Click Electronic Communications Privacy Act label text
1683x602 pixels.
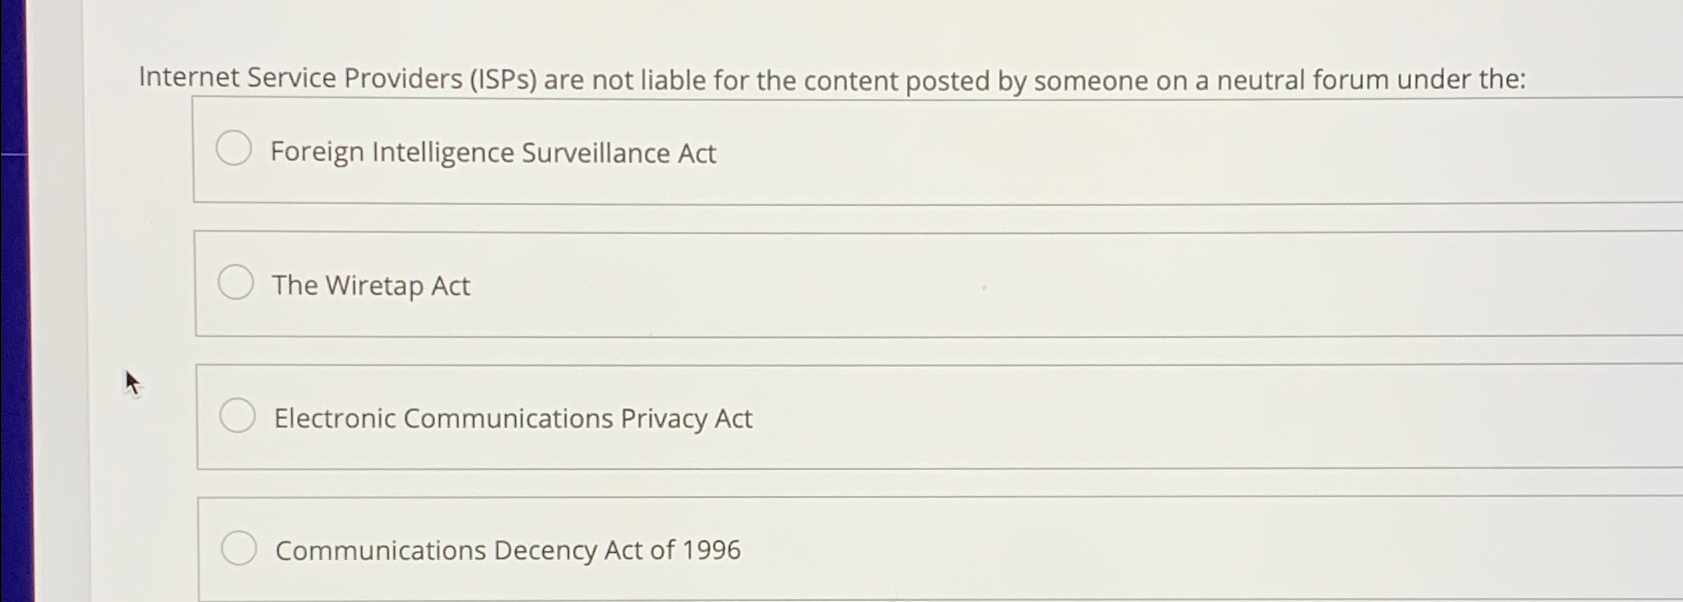(x=513, y=419)
